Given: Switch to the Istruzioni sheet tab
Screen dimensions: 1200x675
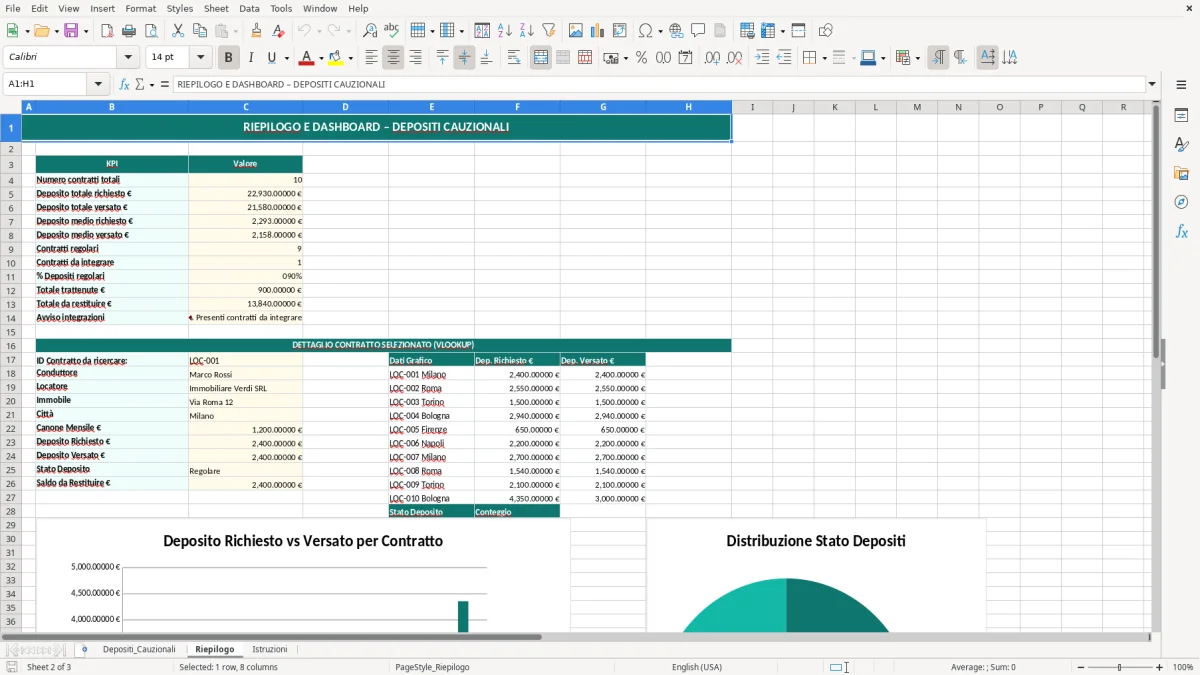Looking at the screenshot, I should tap(269, 649).
